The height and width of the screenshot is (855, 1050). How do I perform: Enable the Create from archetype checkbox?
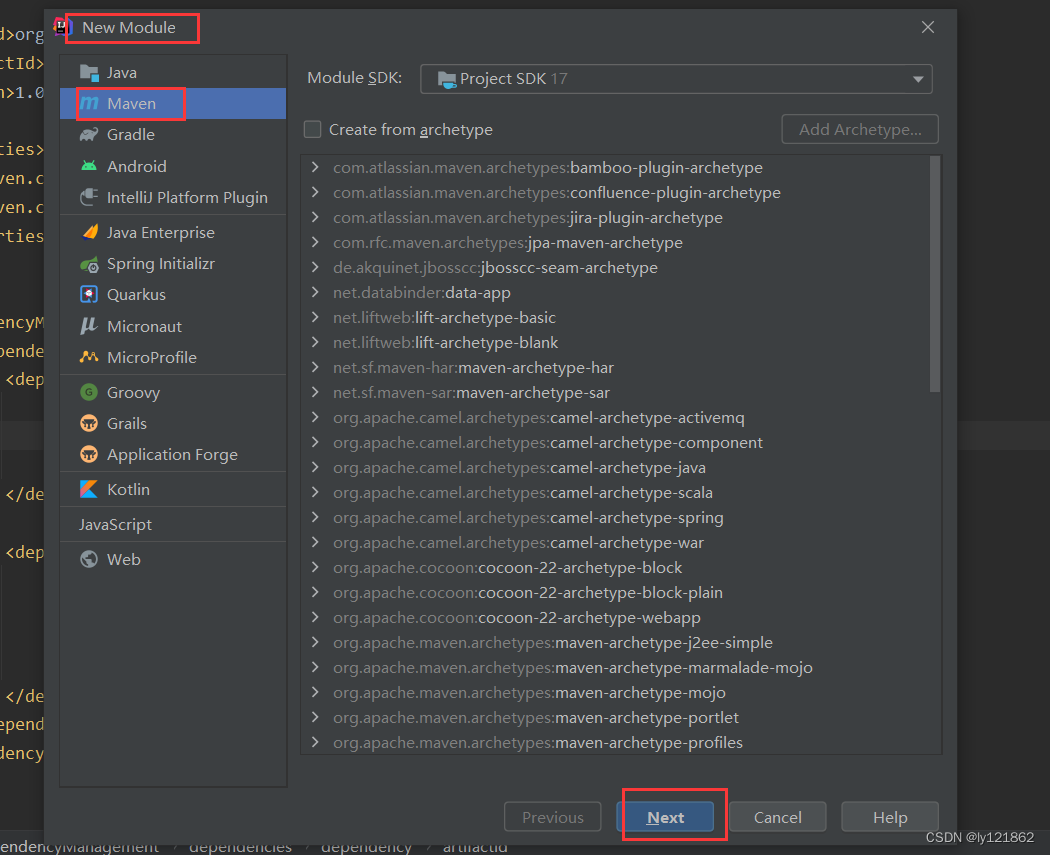coord(311,129)
